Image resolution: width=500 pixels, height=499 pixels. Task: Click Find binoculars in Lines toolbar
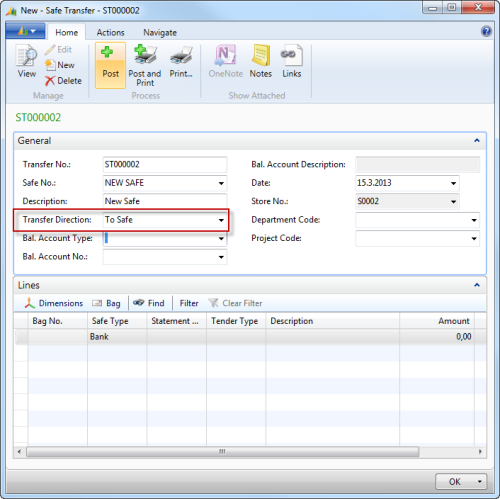pyautogui.click(x=149, y=303)
